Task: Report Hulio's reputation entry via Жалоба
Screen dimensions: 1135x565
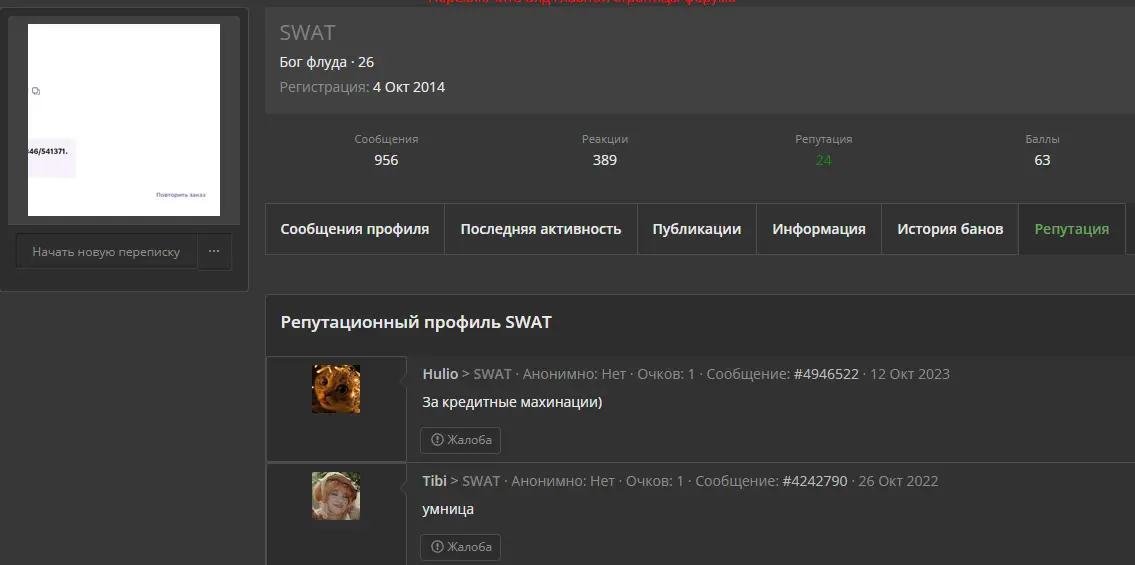Action: click(460, 440)
